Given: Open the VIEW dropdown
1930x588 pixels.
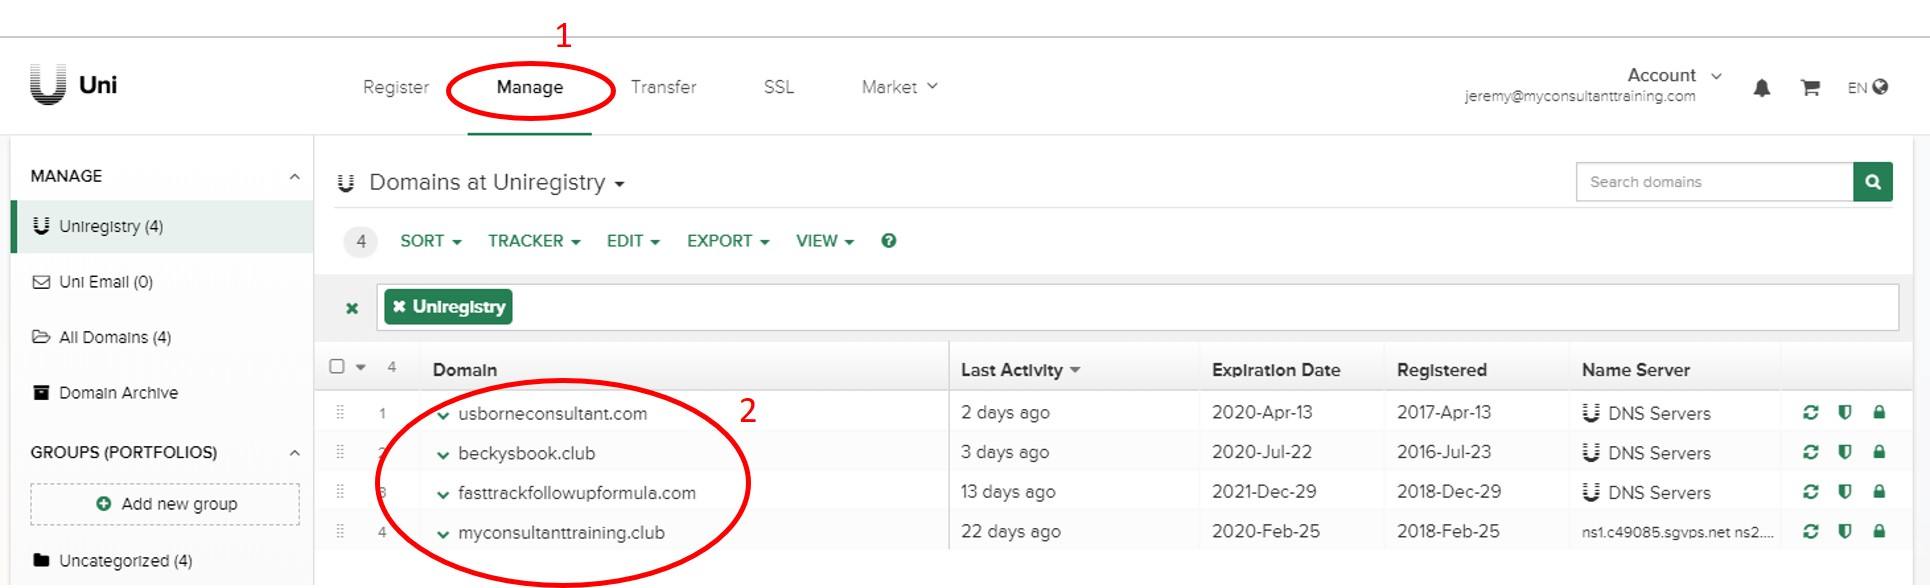Looking at the screenshot, I should [x=825, y=241].
